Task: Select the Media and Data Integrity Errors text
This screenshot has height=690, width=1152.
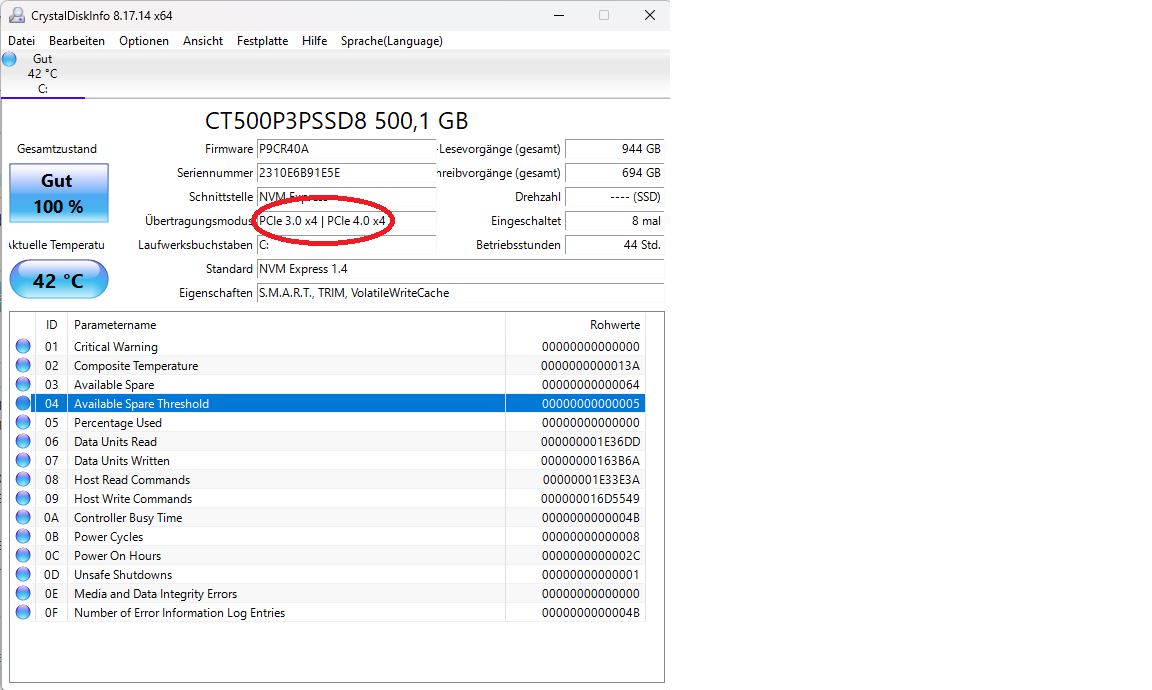Action: tap(156, 594)
